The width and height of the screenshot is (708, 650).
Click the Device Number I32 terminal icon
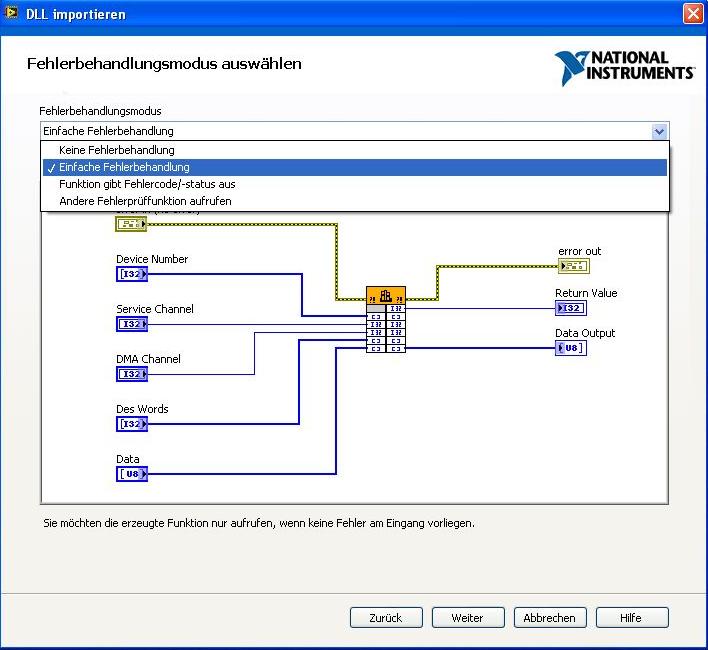(x=131, y=274)
